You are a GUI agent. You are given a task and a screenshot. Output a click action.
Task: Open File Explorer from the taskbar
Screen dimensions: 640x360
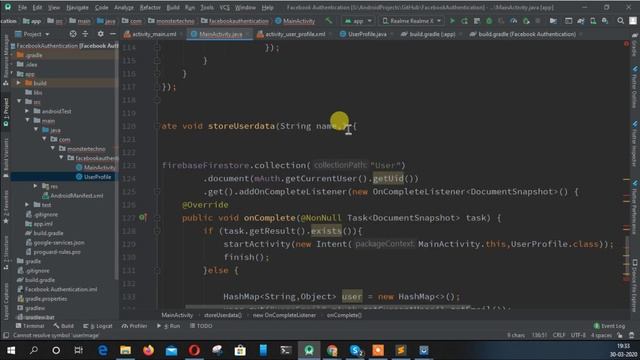coord(125,350)
